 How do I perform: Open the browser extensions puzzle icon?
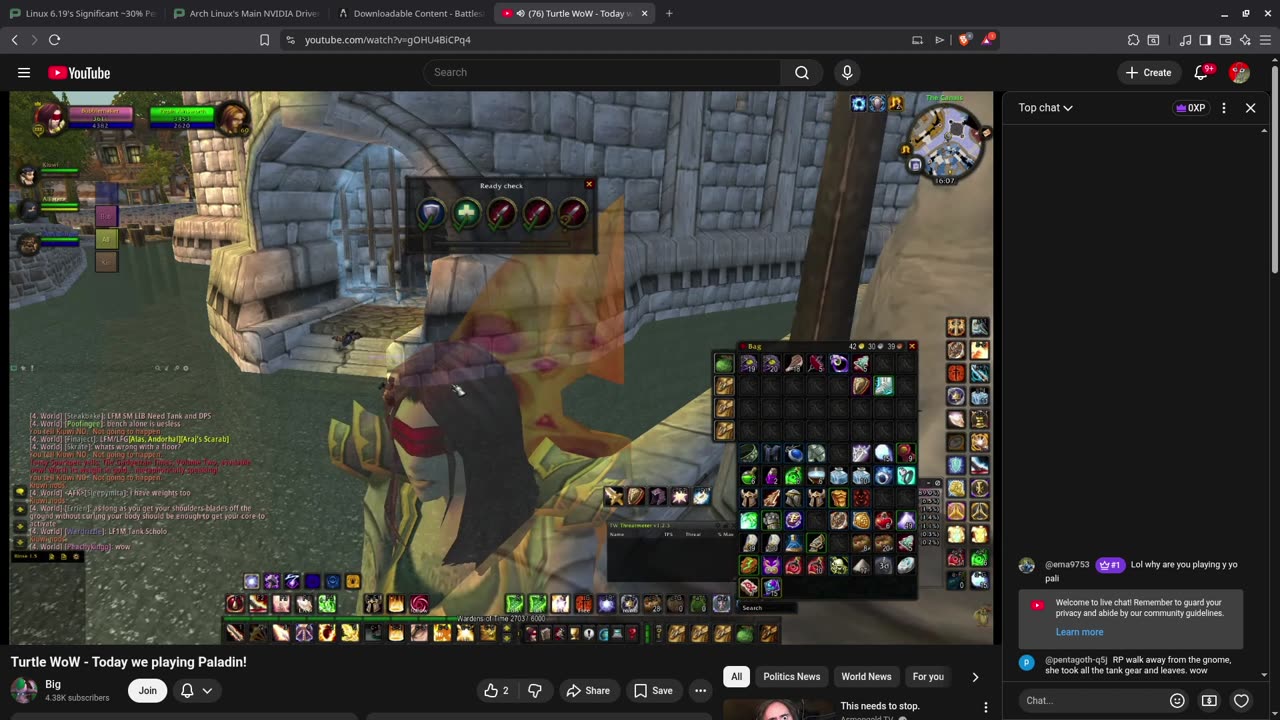[x=1133, y=40]
